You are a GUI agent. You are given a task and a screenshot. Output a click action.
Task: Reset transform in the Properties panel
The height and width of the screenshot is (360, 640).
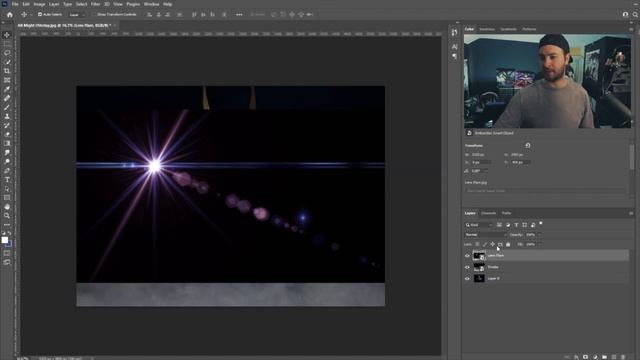click(x=527, y=145)
